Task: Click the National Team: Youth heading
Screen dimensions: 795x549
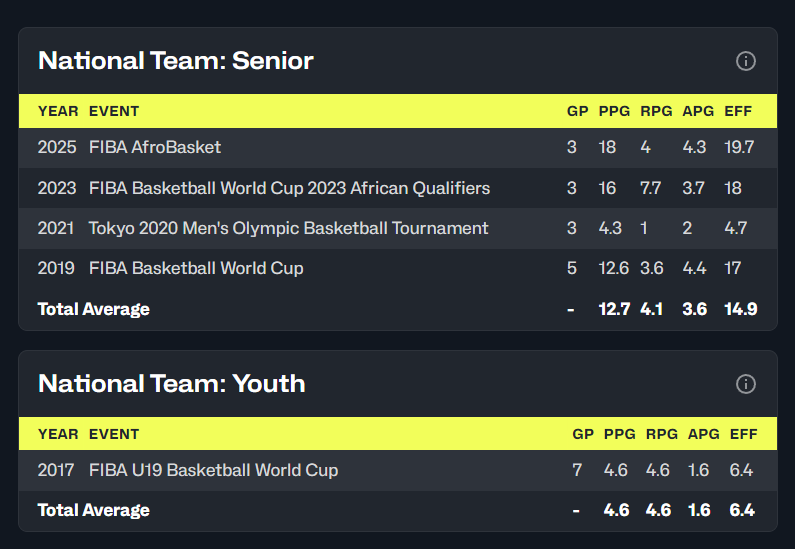Action: (172, 384)
